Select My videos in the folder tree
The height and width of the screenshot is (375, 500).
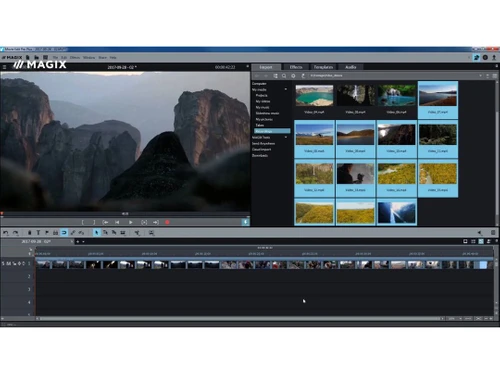[x=263, y=101]
